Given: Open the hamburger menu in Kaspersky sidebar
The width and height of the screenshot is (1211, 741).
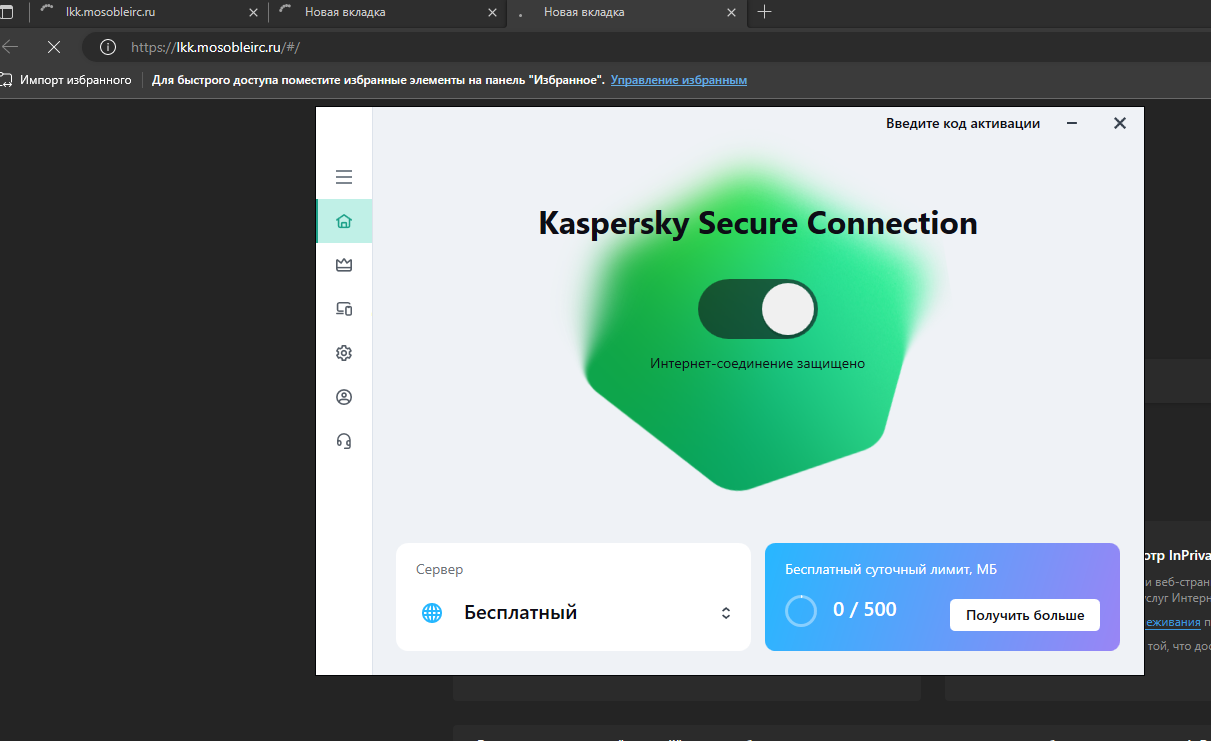Looking at the screenshot, I should point(344,177).
